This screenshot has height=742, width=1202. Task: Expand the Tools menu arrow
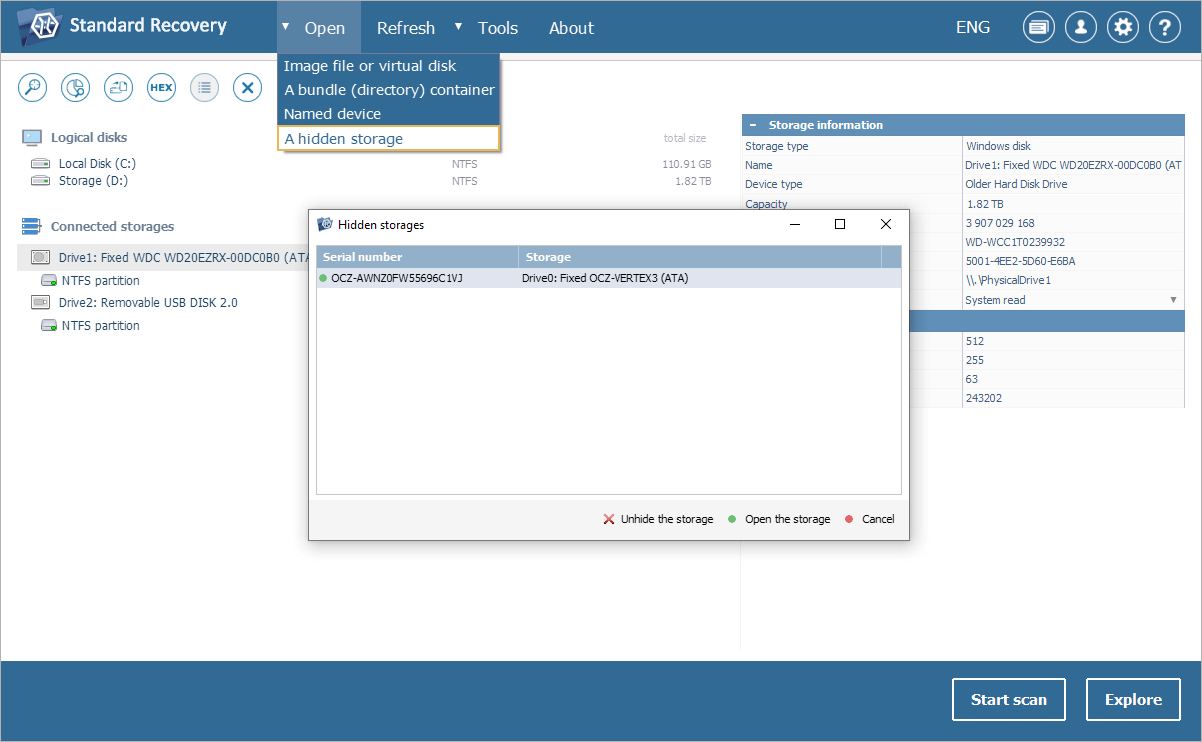(459, 27)
